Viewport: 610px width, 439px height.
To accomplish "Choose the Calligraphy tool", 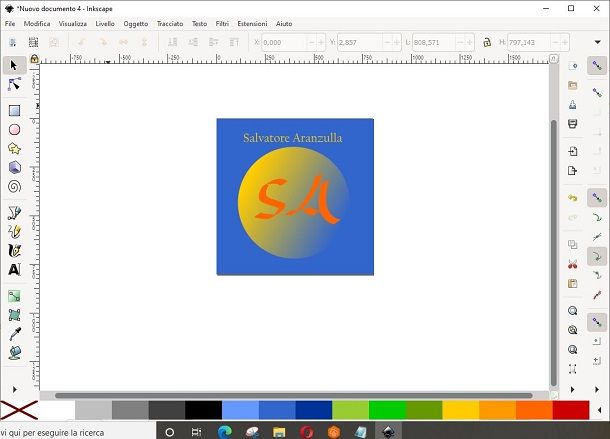I will (14, 251).
